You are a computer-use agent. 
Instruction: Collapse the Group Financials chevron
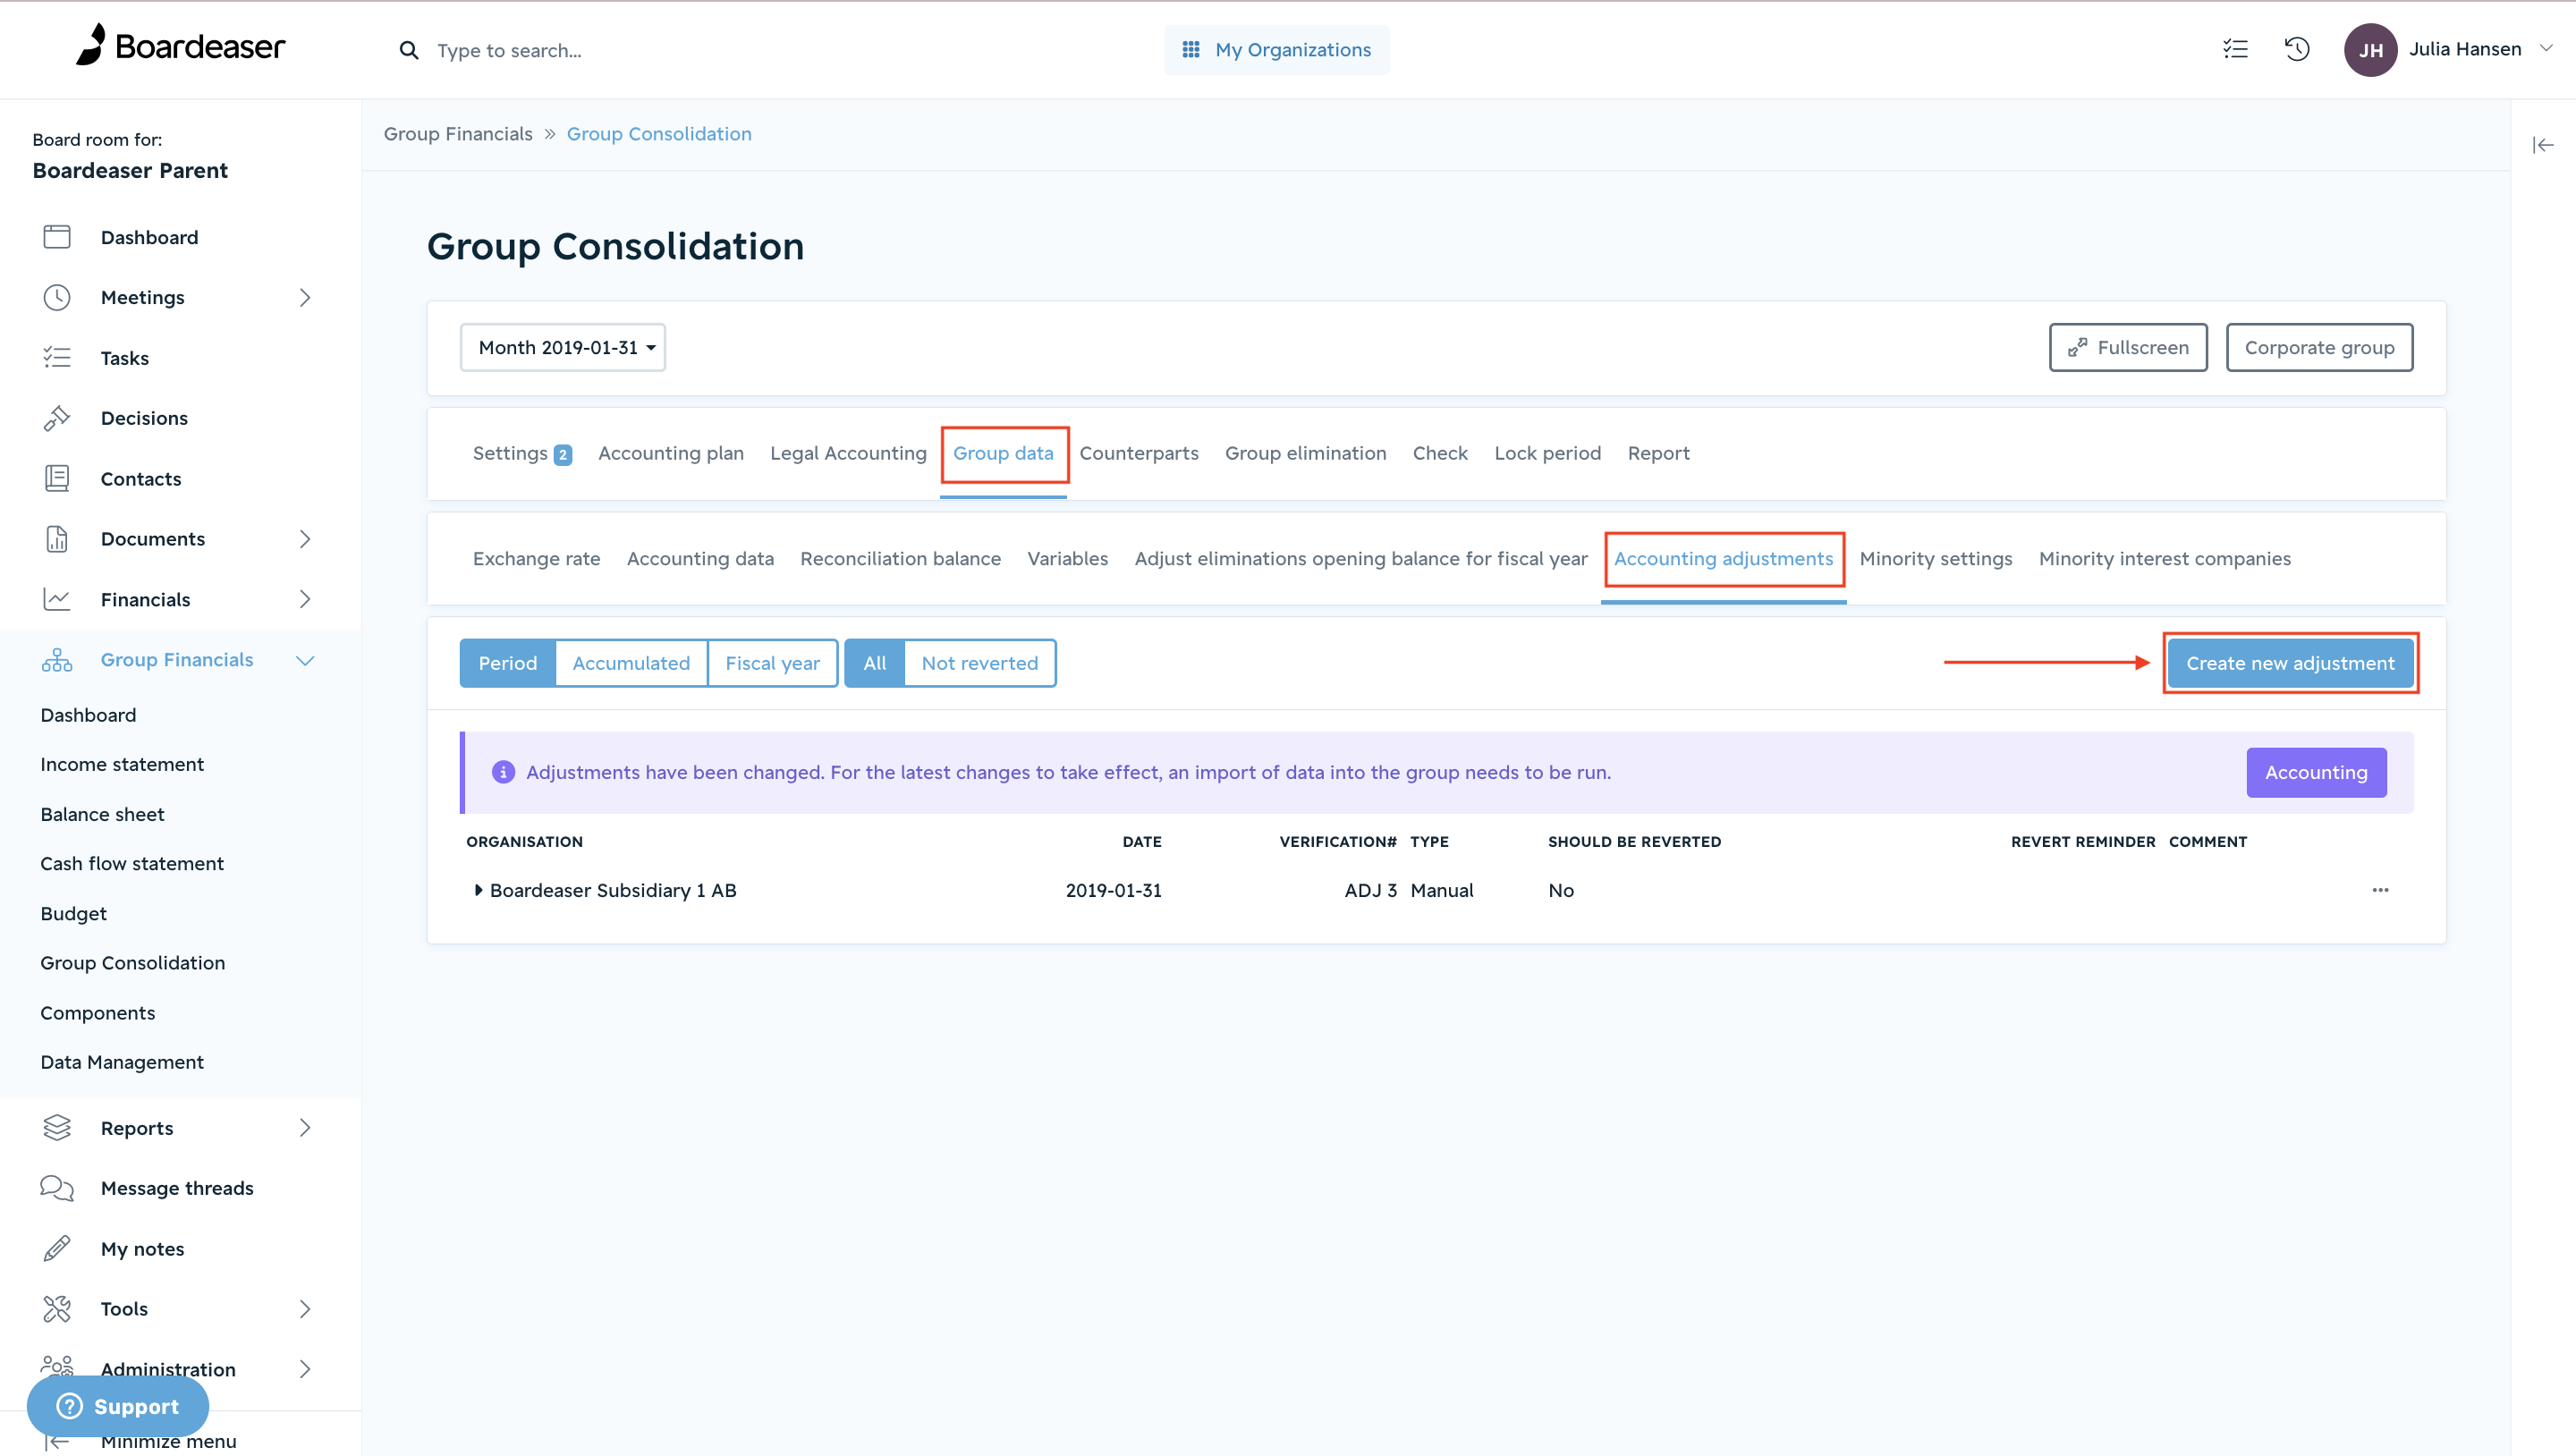coord(305,660)
